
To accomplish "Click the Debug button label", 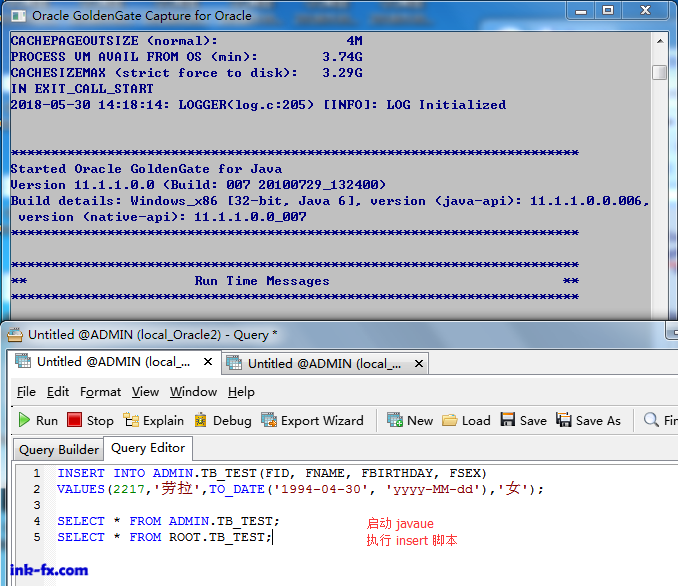I will click(x=232, y=420).
